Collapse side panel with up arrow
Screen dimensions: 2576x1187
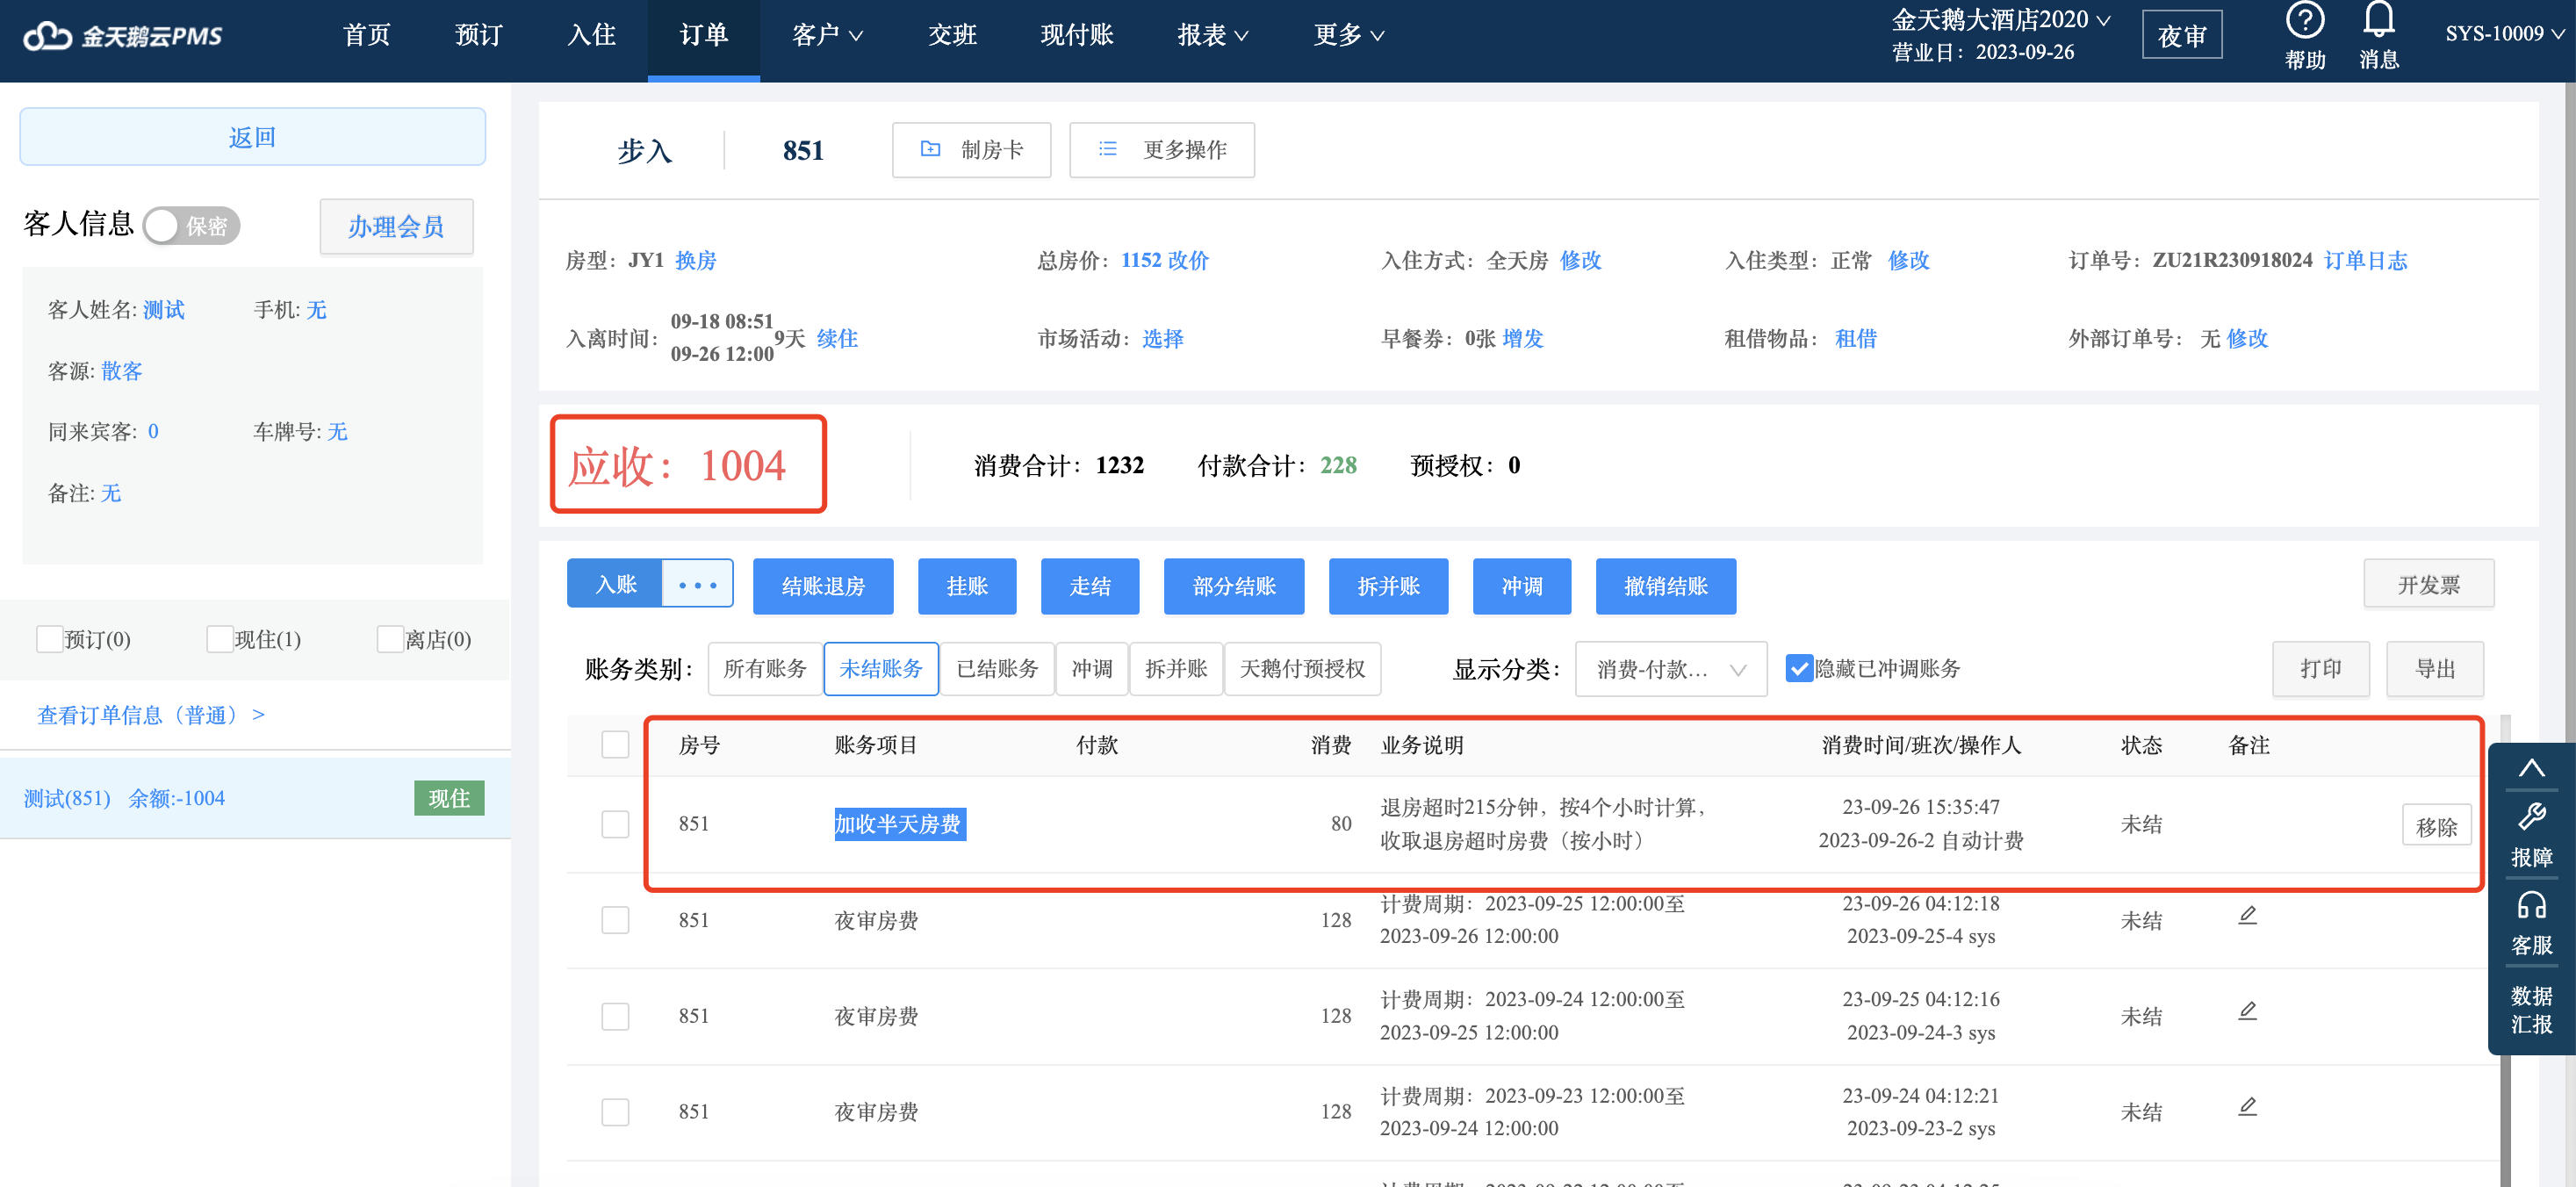pos(2531,768)
